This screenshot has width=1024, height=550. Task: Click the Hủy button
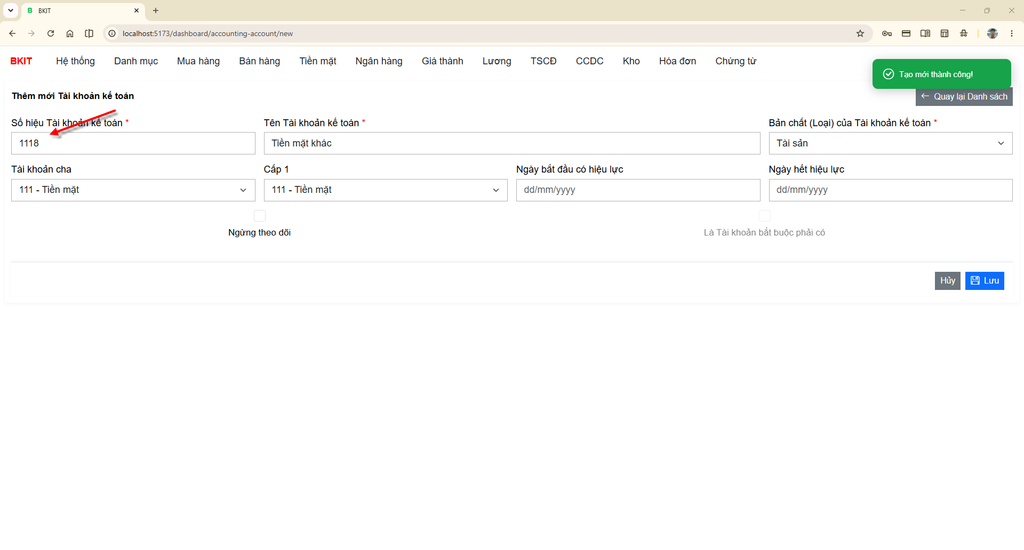pyautogui.click(x=948, y=281)
